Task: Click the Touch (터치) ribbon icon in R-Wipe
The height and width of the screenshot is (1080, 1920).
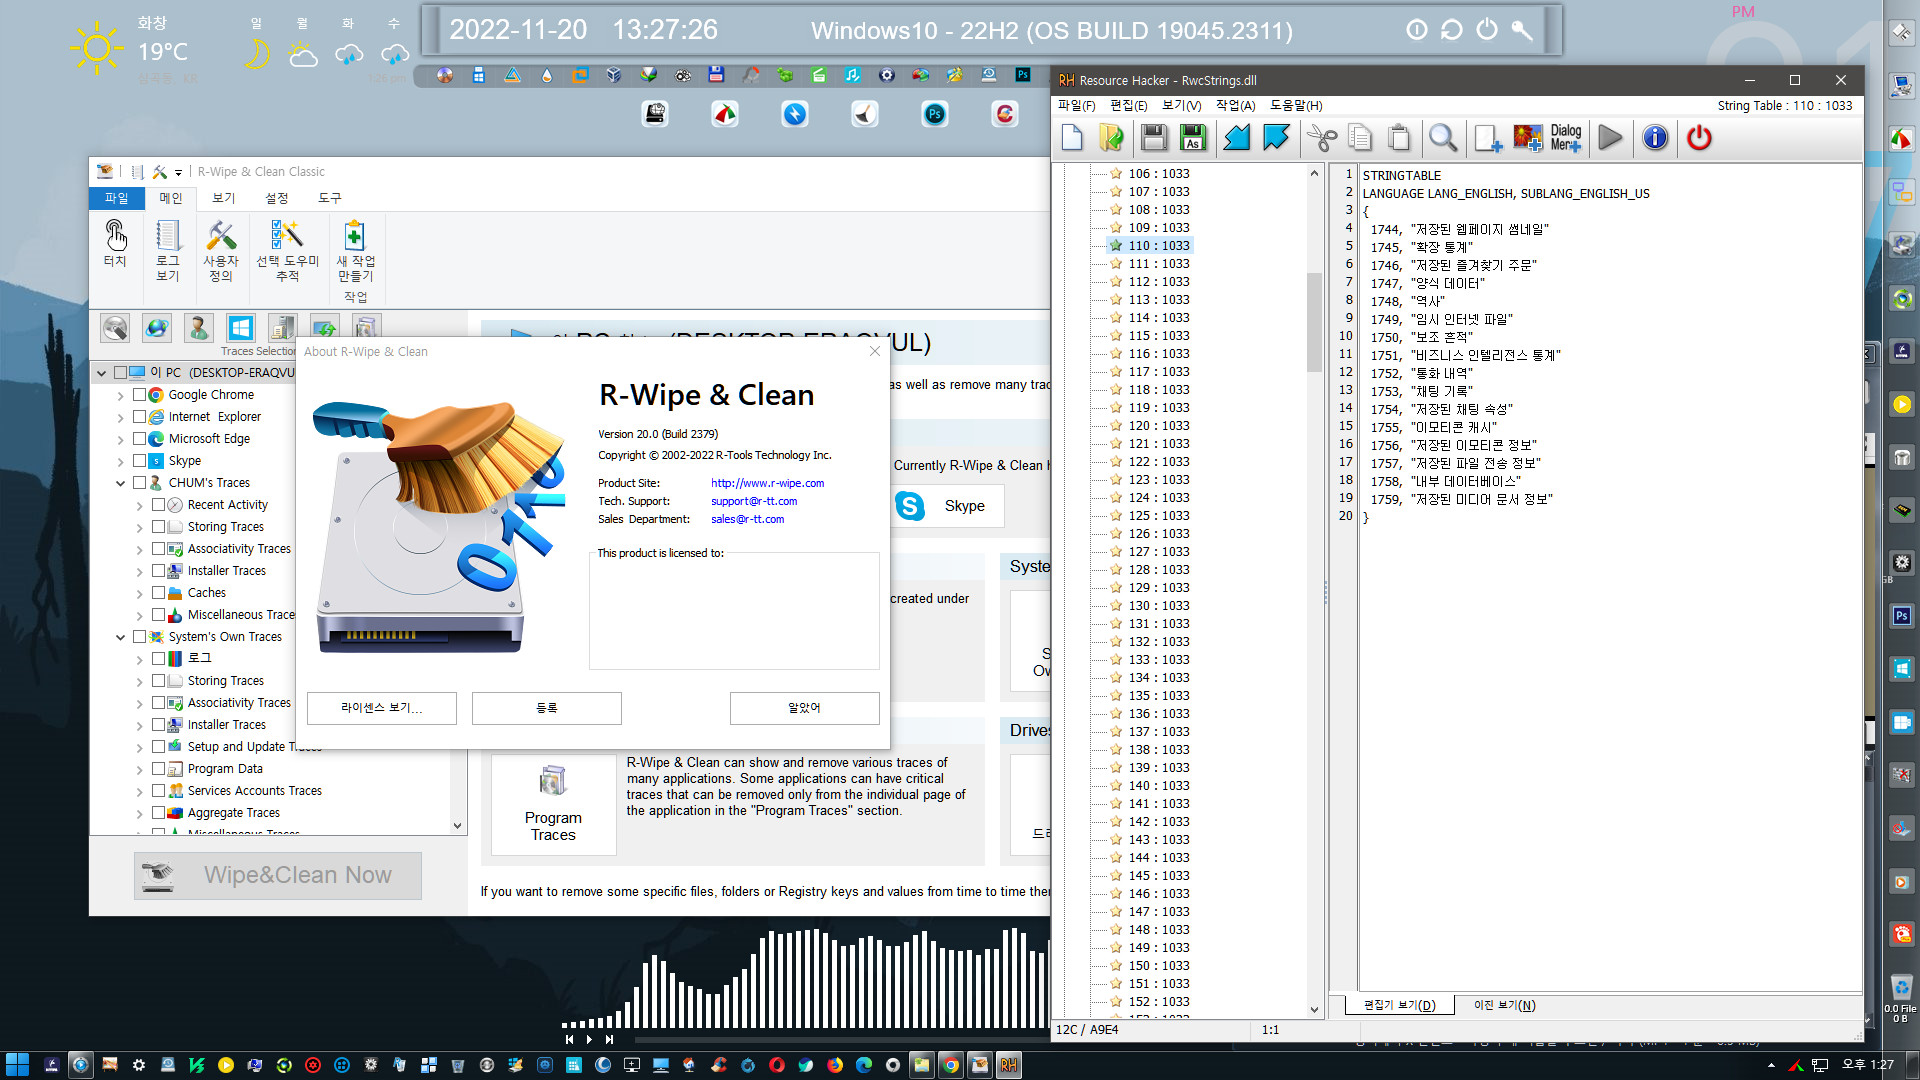Action: [116, 245]
